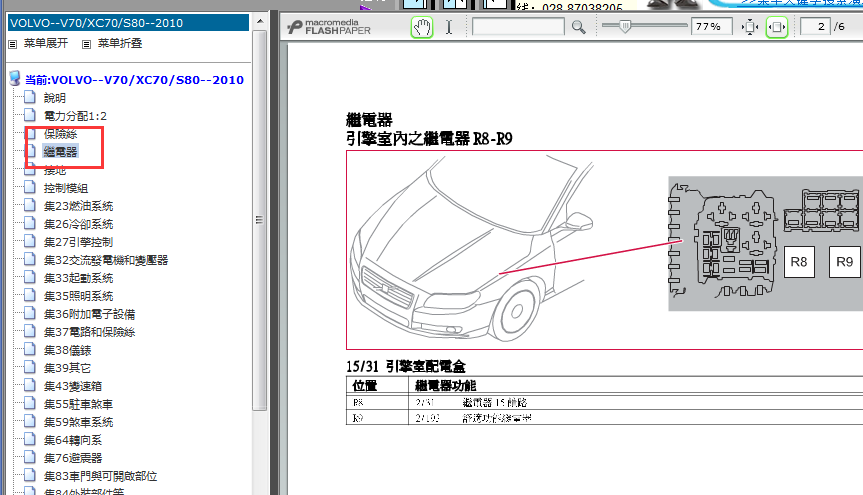
Task: Click the fit-to-height page icon
Action: coord(750,27)
